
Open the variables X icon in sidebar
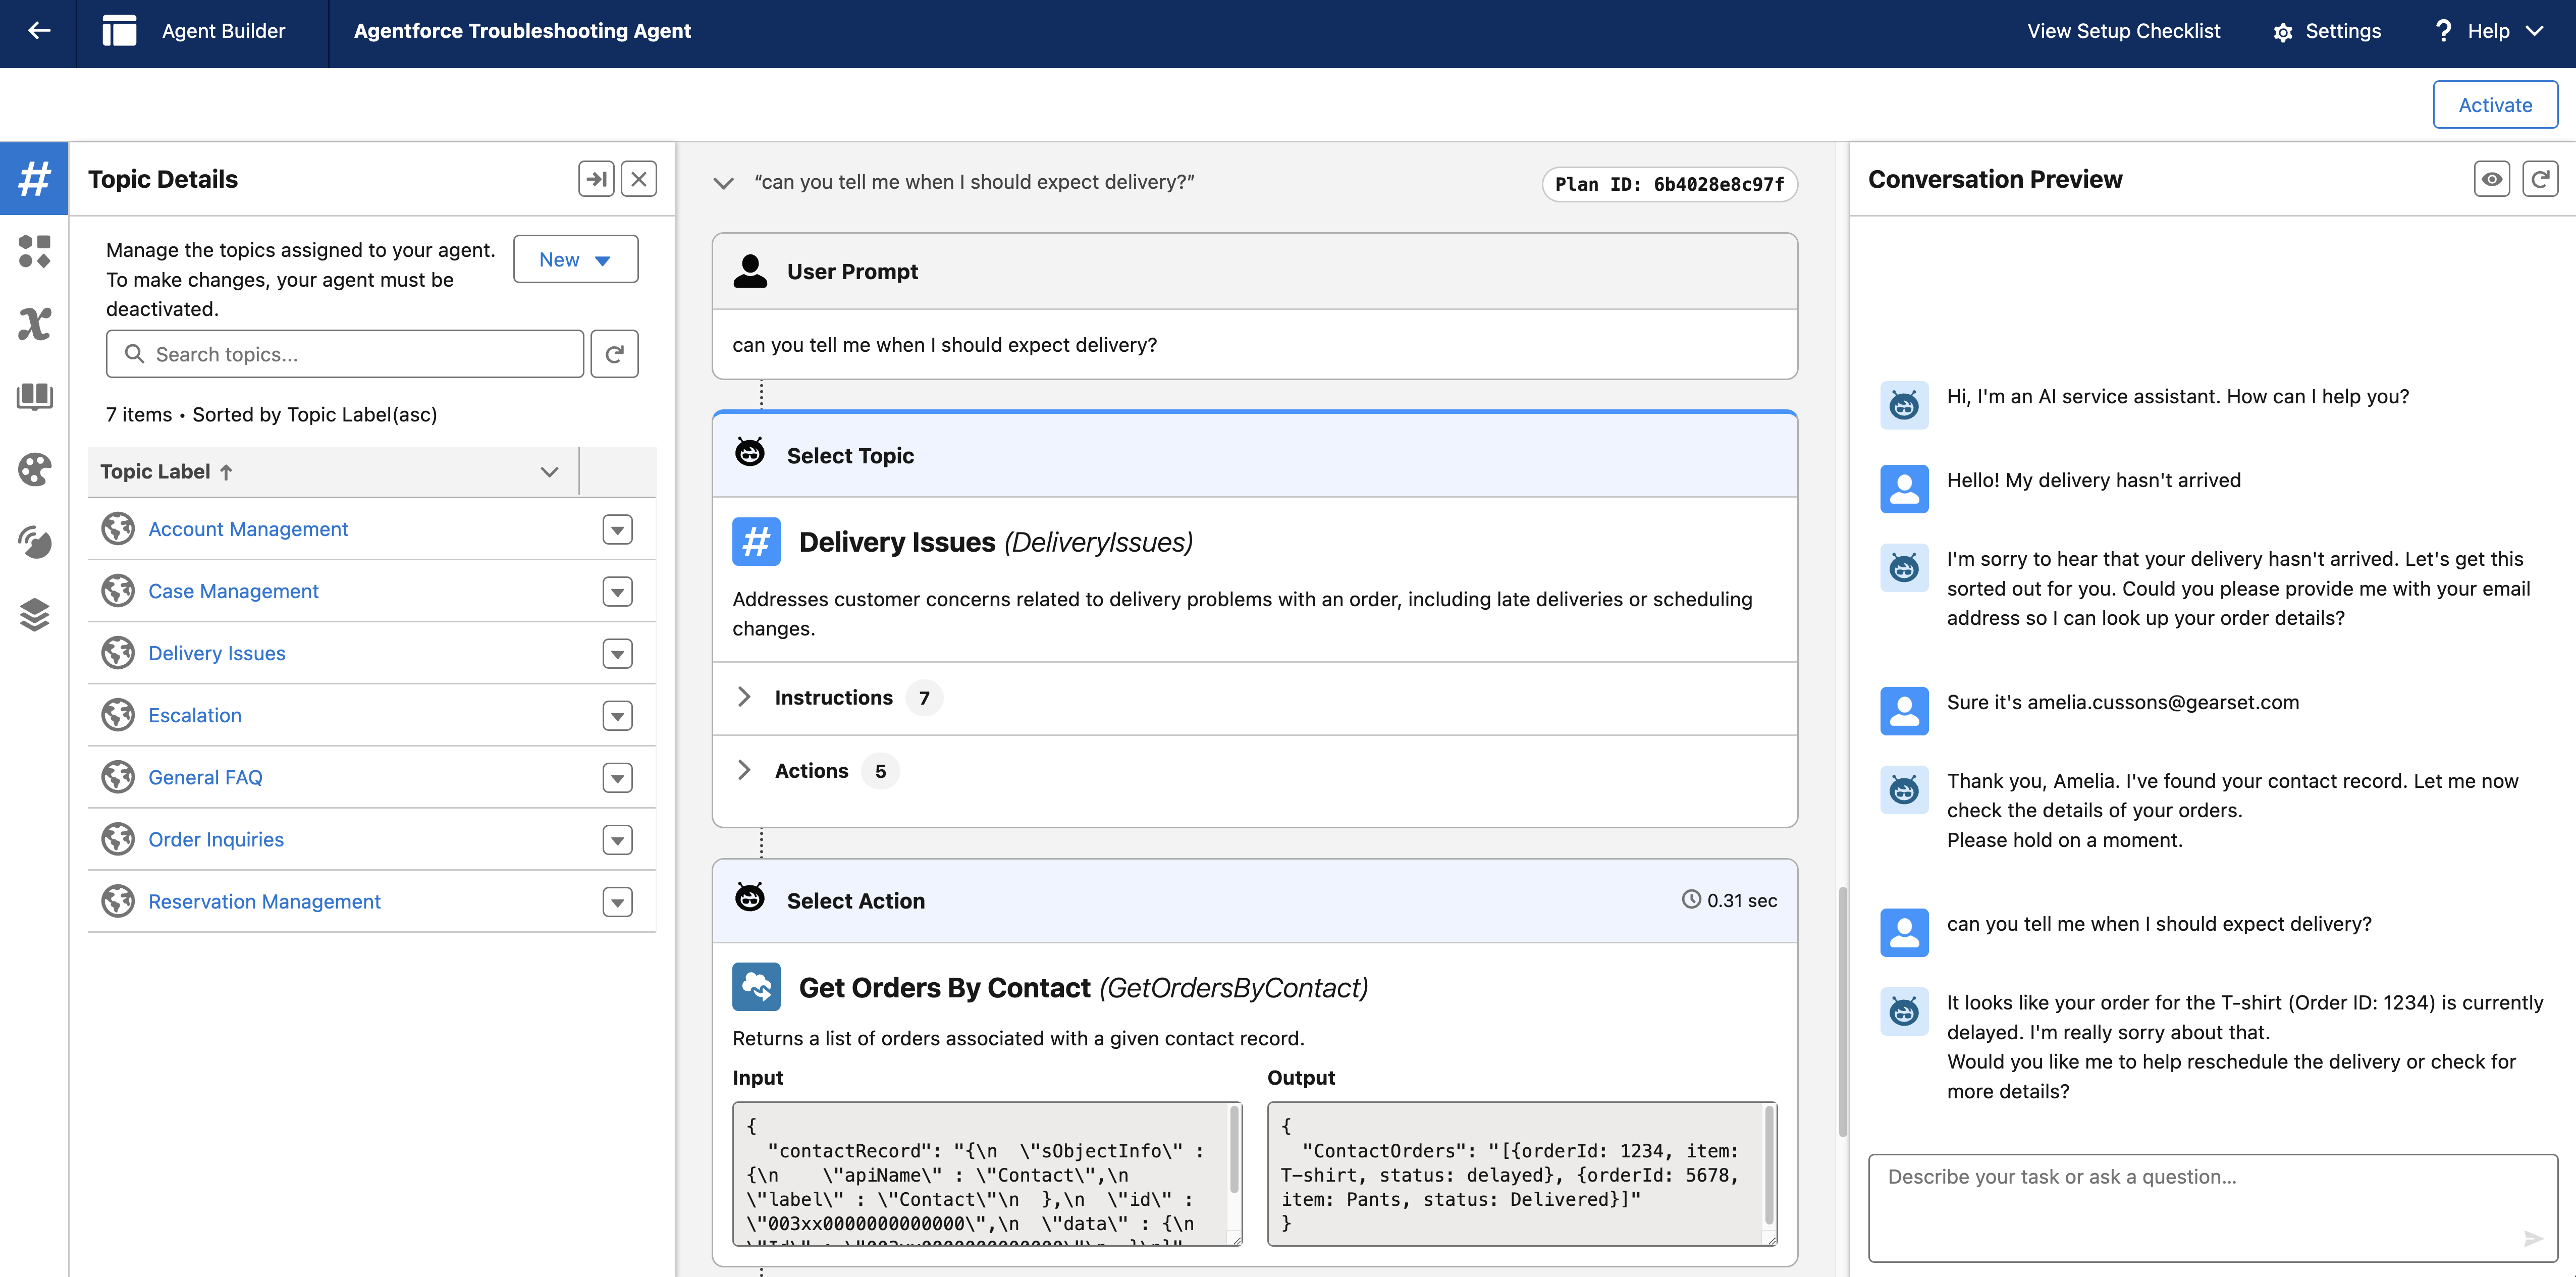tap(34, 324)
